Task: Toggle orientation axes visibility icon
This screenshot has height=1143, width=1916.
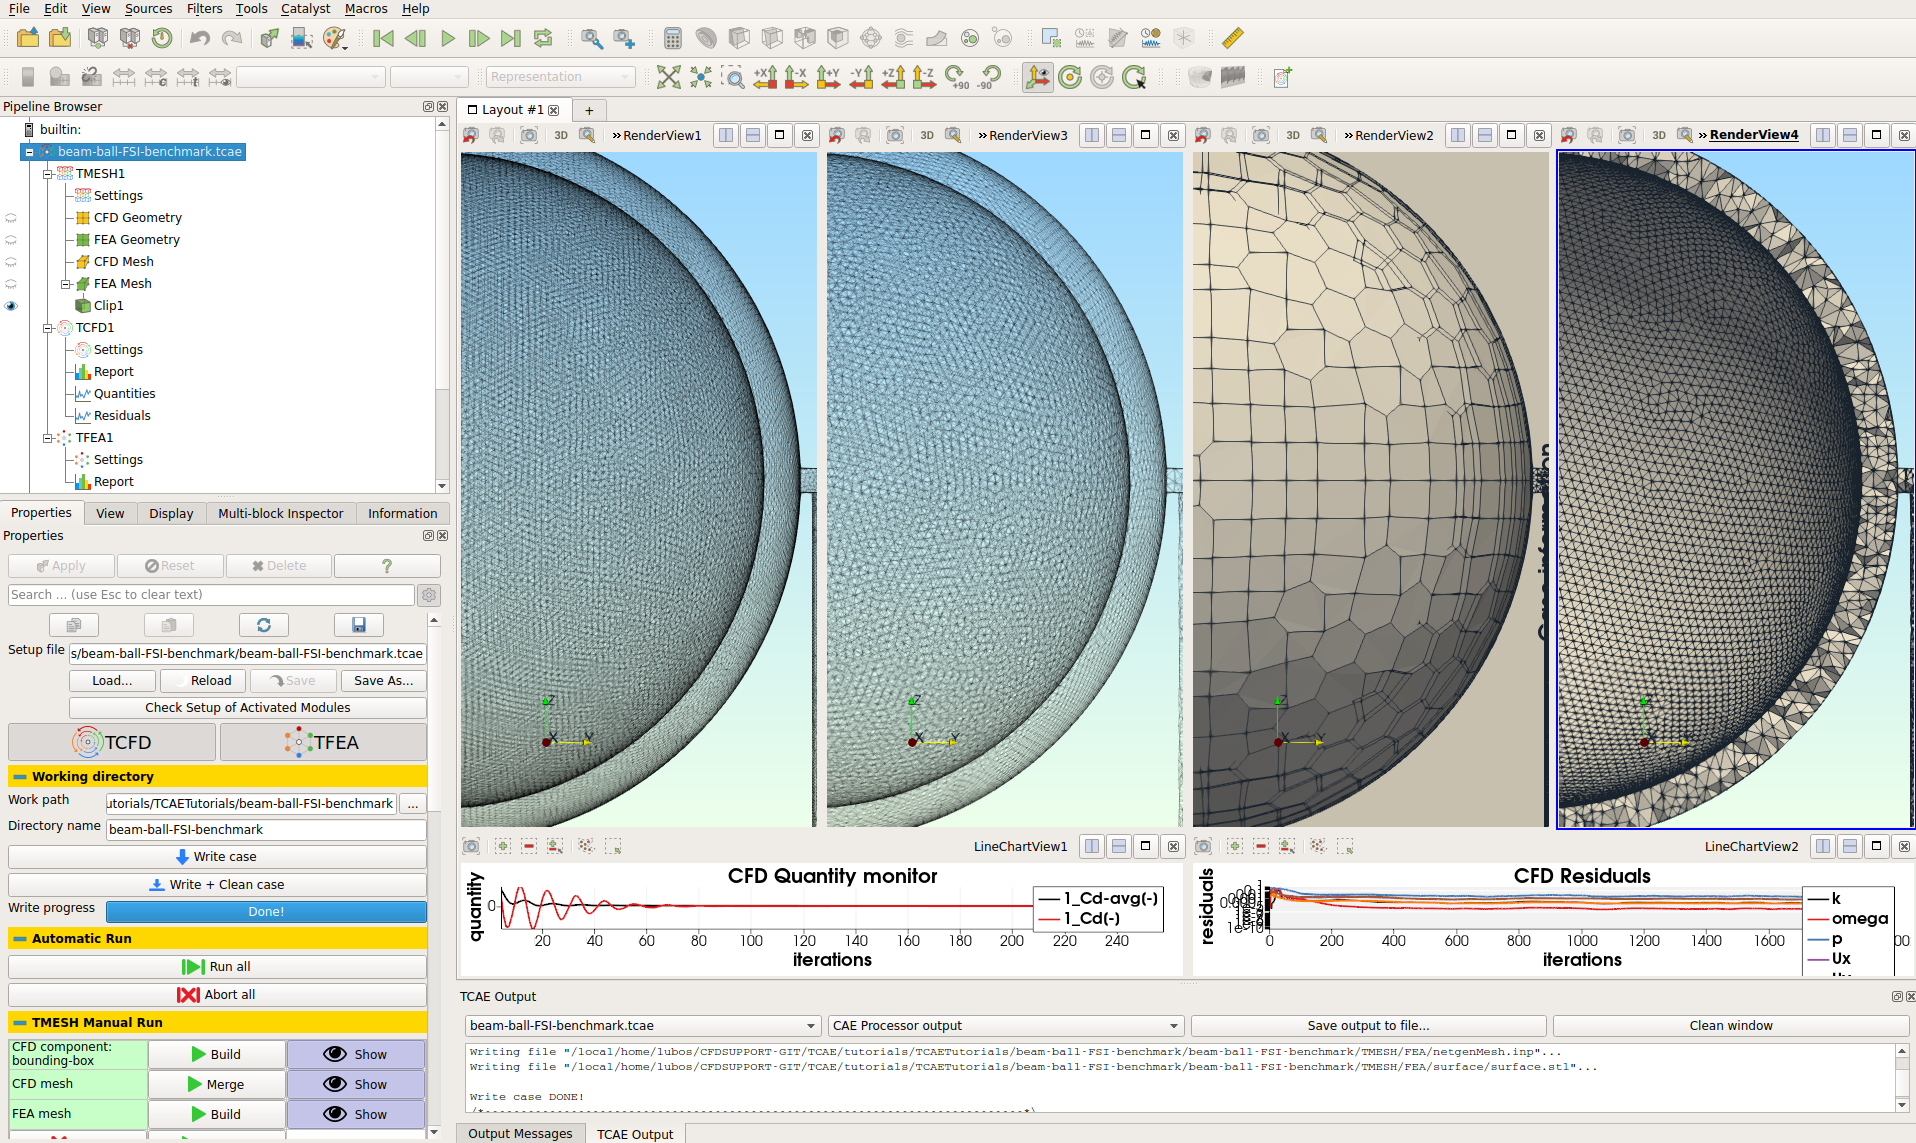Action: coord(1037,77)
